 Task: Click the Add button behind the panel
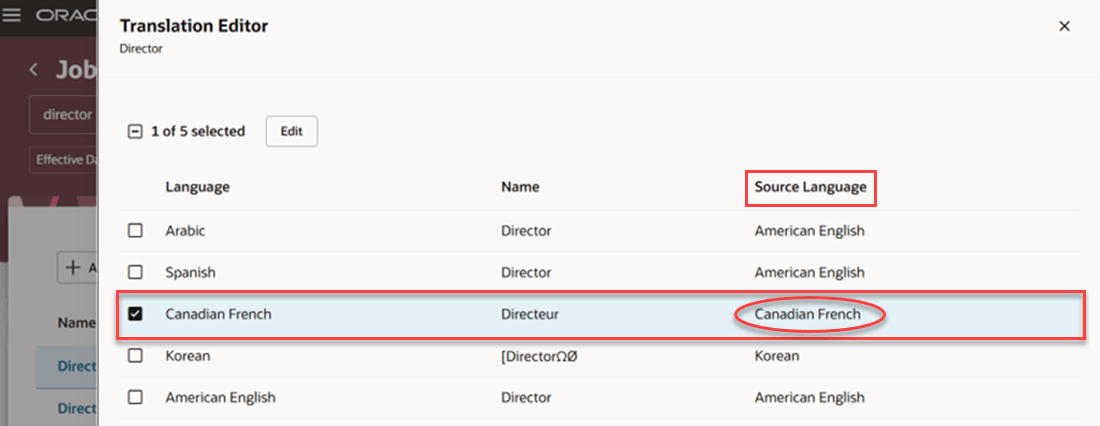(x=77, y=267)
